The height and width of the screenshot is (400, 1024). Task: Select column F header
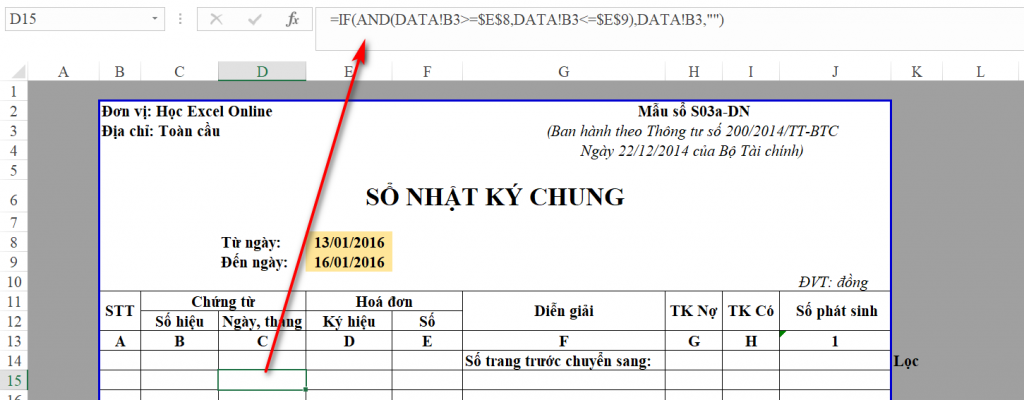[427, 72]
